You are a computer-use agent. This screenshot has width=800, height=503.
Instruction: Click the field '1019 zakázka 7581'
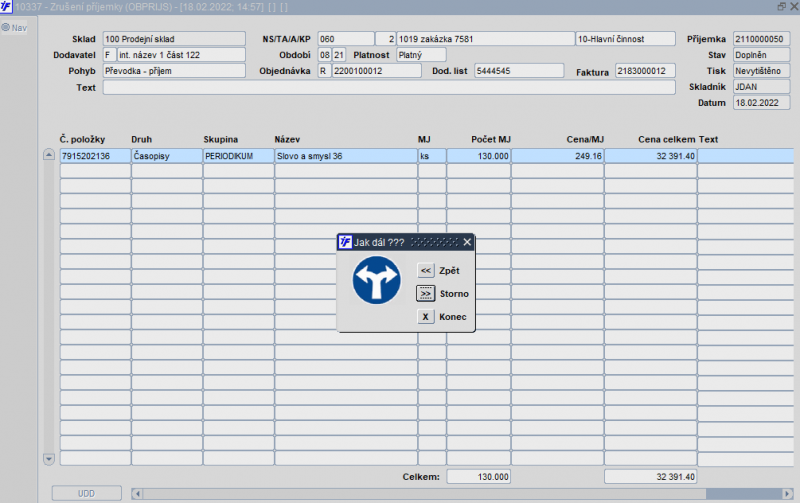(x=485, y=39)
